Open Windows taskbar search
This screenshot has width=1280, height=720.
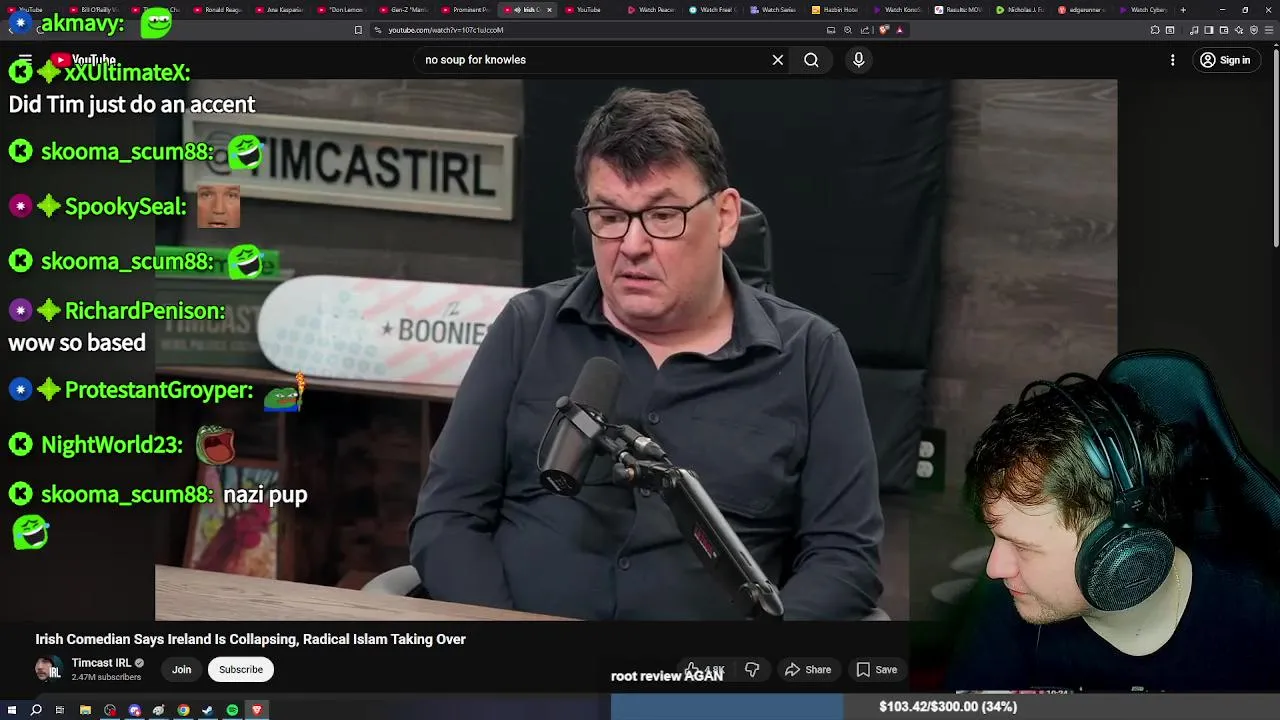(x=36, y=710)
